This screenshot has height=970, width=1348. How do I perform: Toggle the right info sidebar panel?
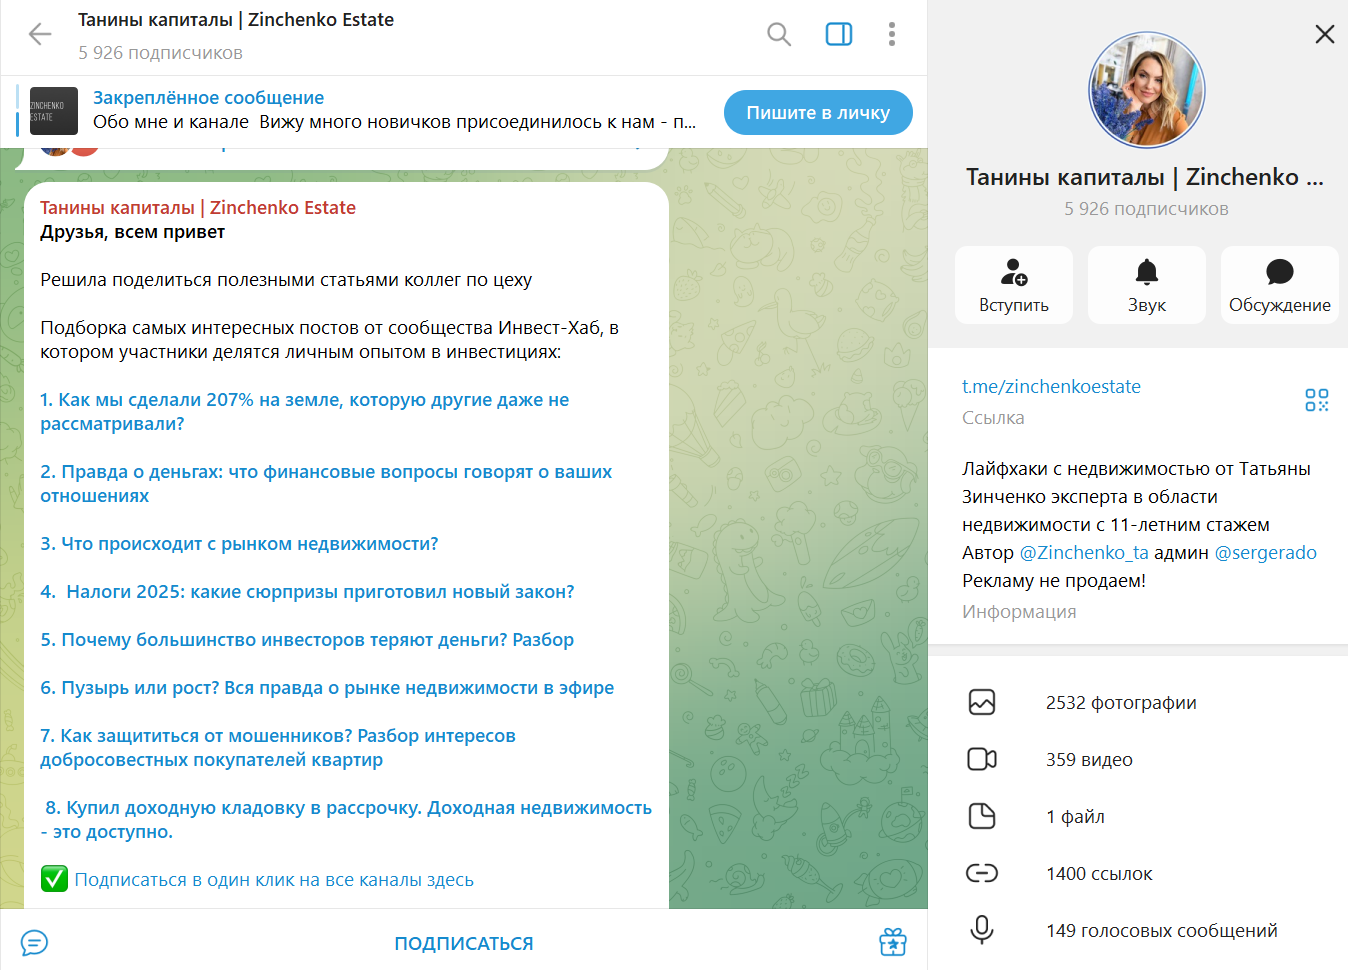click(x=839, y=34)
